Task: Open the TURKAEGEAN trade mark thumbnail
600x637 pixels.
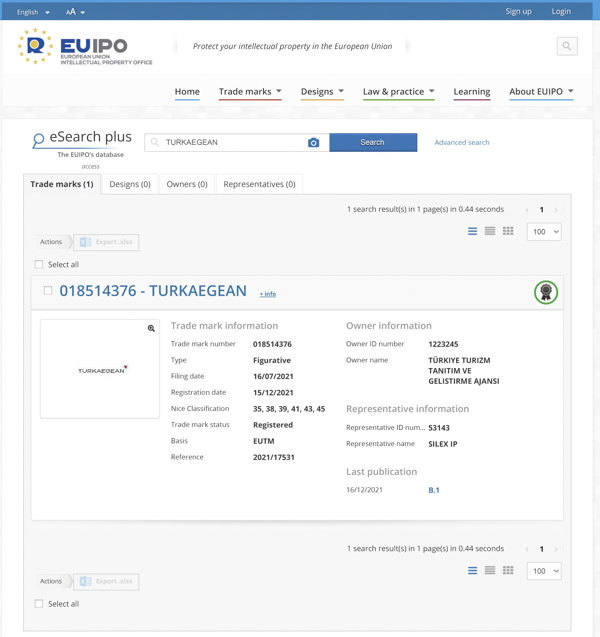Action: (x=100, y=369)
